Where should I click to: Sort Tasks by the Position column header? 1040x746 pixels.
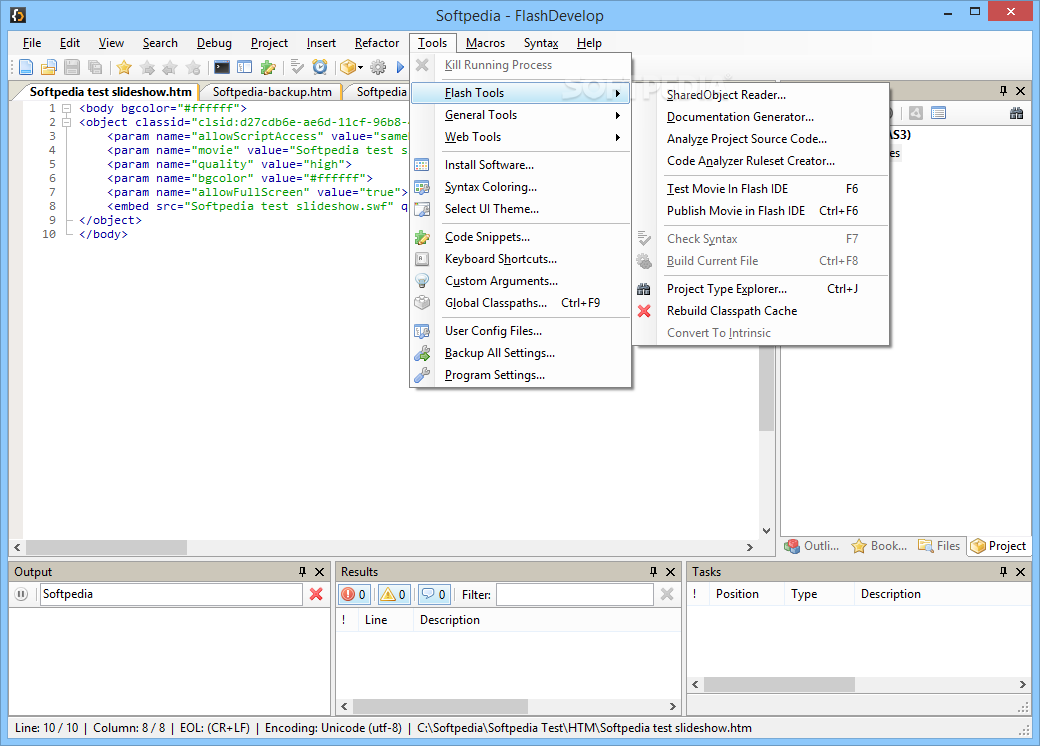click(x=746, y=594)
